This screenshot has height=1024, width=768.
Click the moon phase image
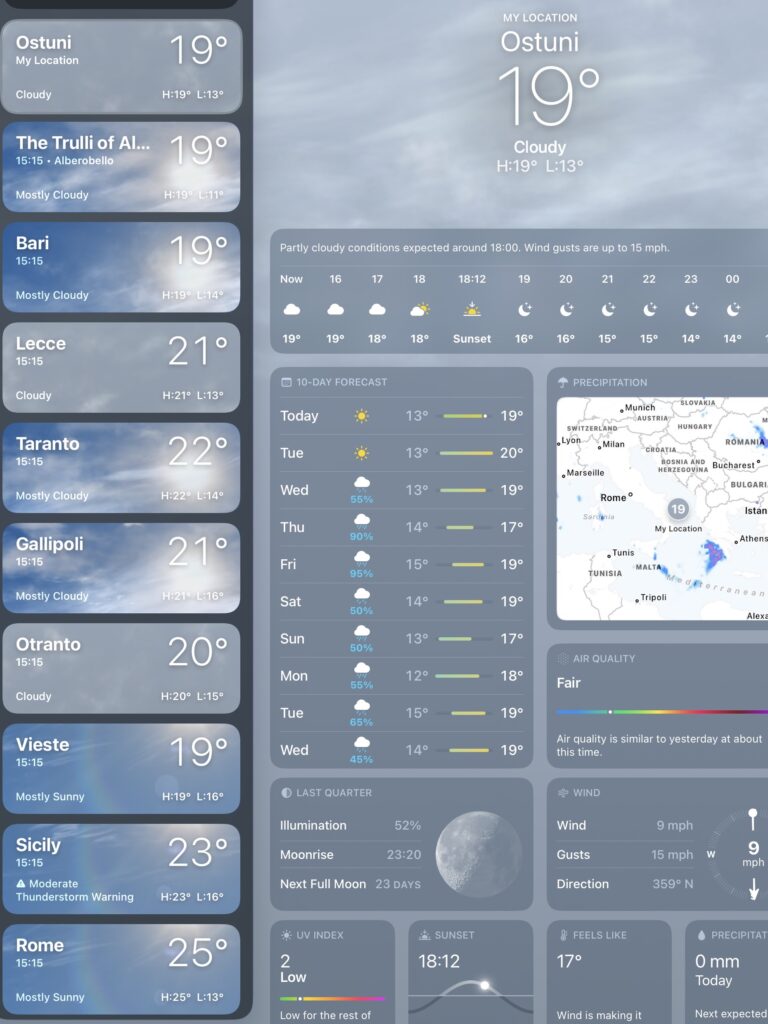pyautogui.click(x=478, y=853)
